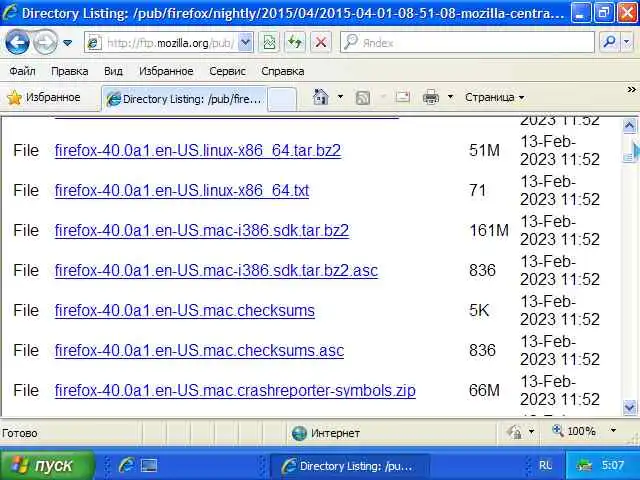Expand the address bar dropdown
Image resolution: width=640 pixels, height=480 pixels.
pyautogui.click(x=245, y=42)
